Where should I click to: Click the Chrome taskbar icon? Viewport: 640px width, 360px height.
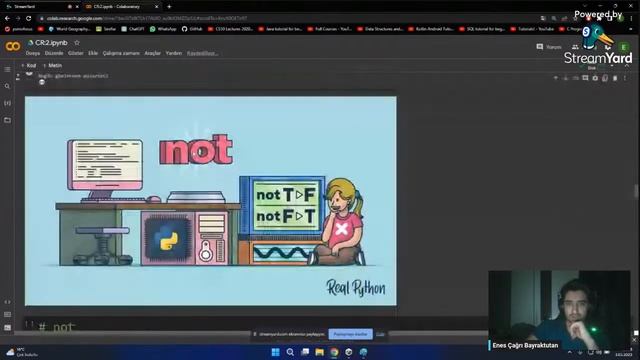(x=334, y=352)
